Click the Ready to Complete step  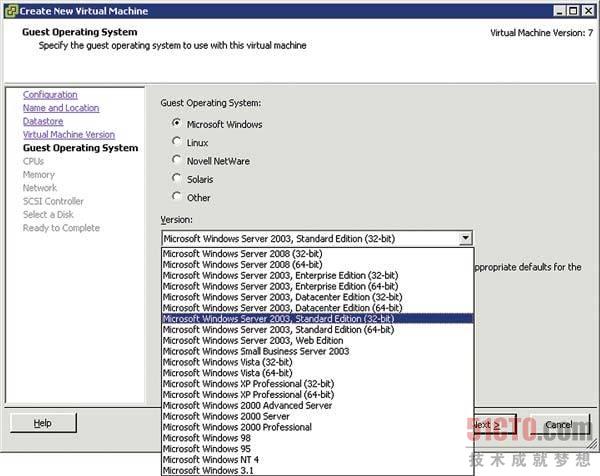(x=61, y=228)
